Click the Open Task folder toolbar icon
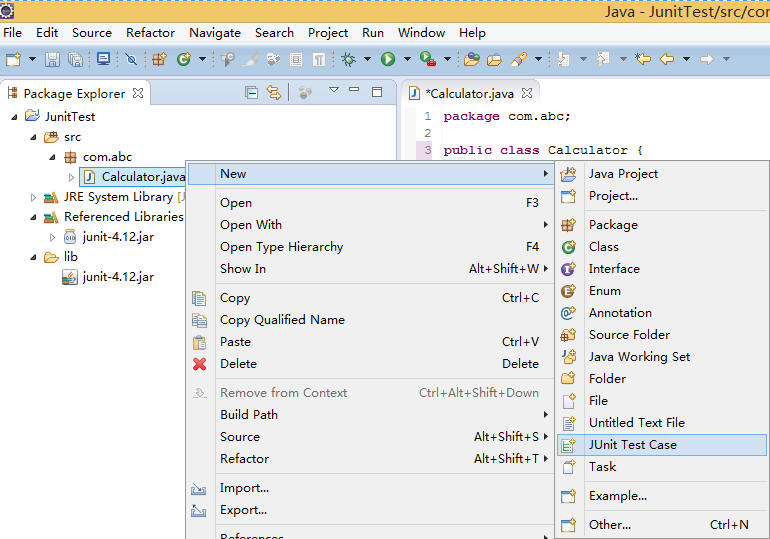770x539 pixels. coord(494,59)
